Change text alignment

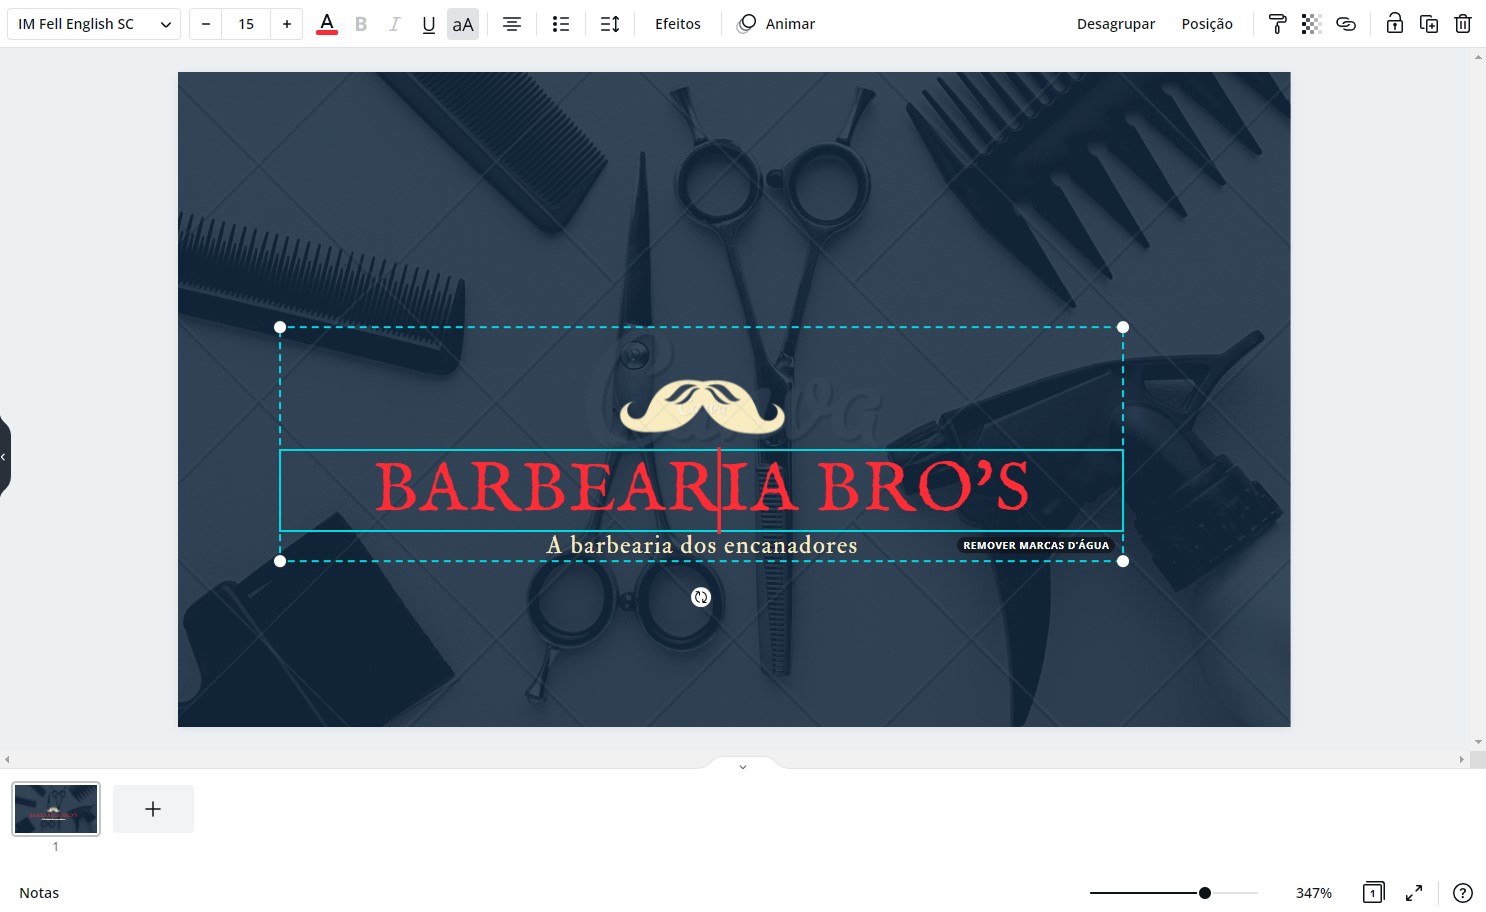coord(512,24)
